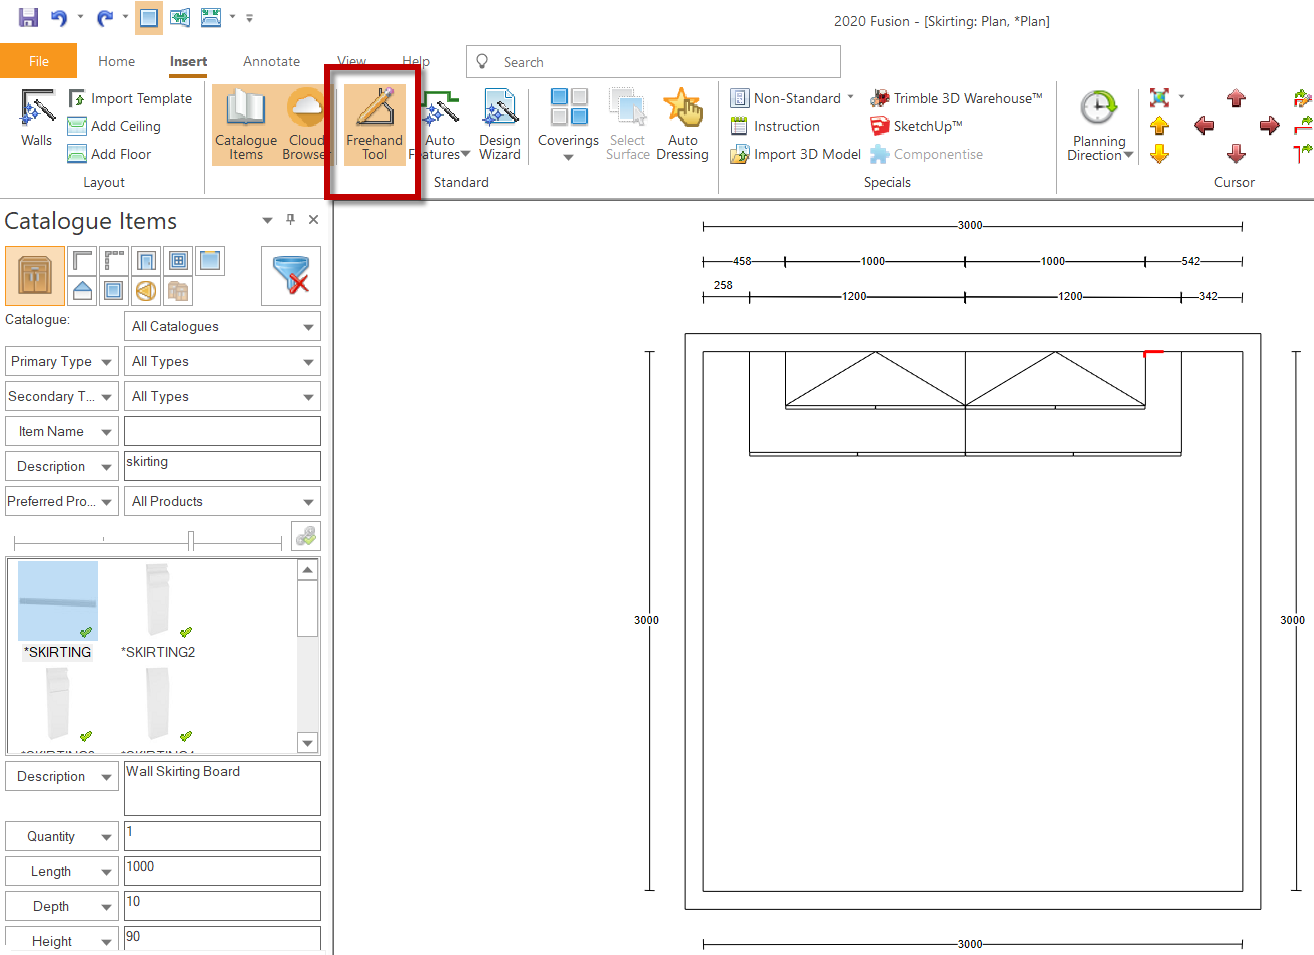Viewport: 1314px width, 955px height.
Task: Click the 258 dimension label on the plan
Action: 723,285
